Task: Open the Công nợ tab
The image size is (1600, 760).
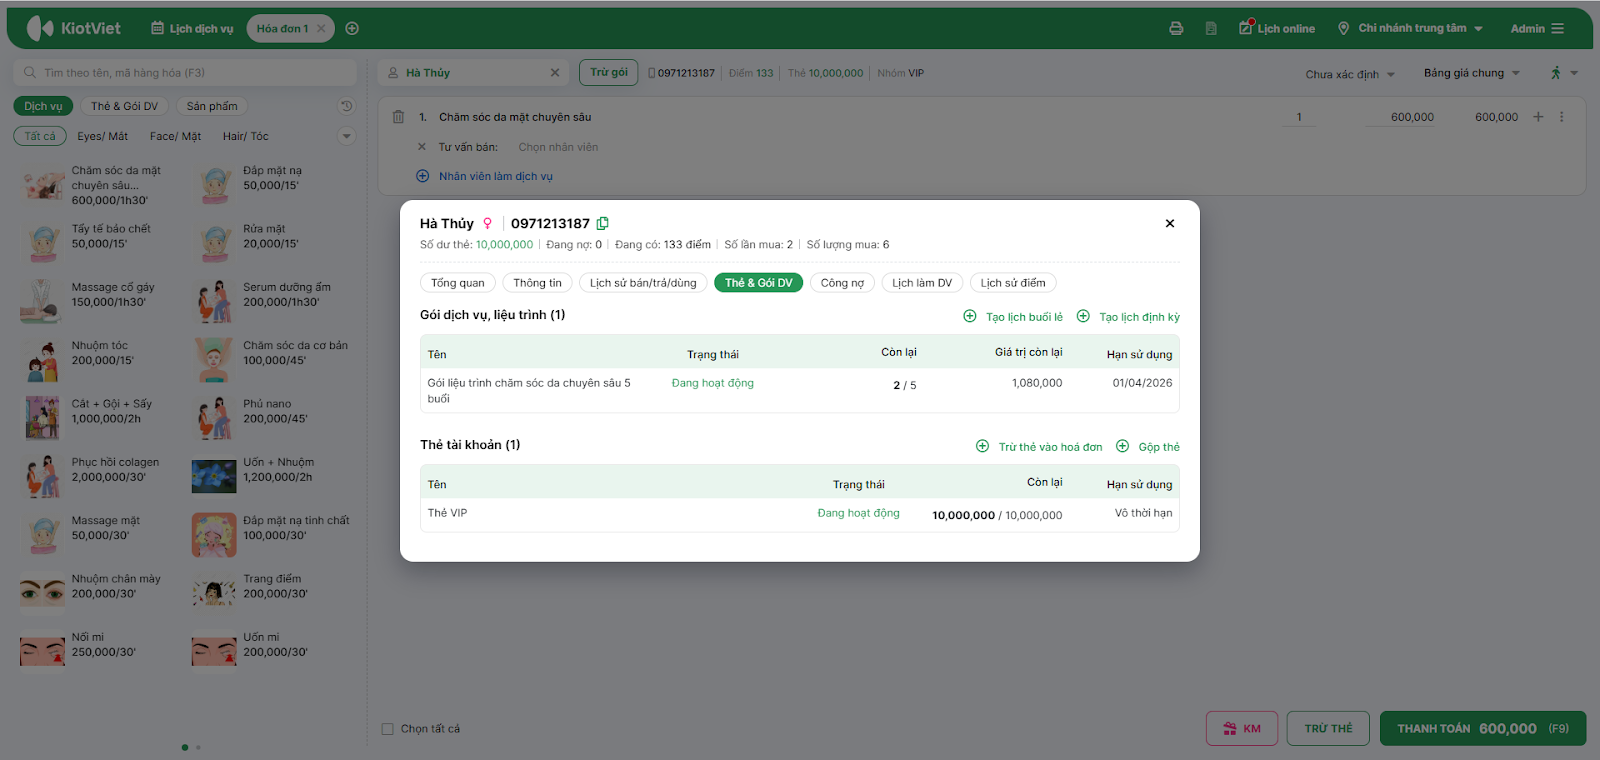Action: tap(842, 283)
